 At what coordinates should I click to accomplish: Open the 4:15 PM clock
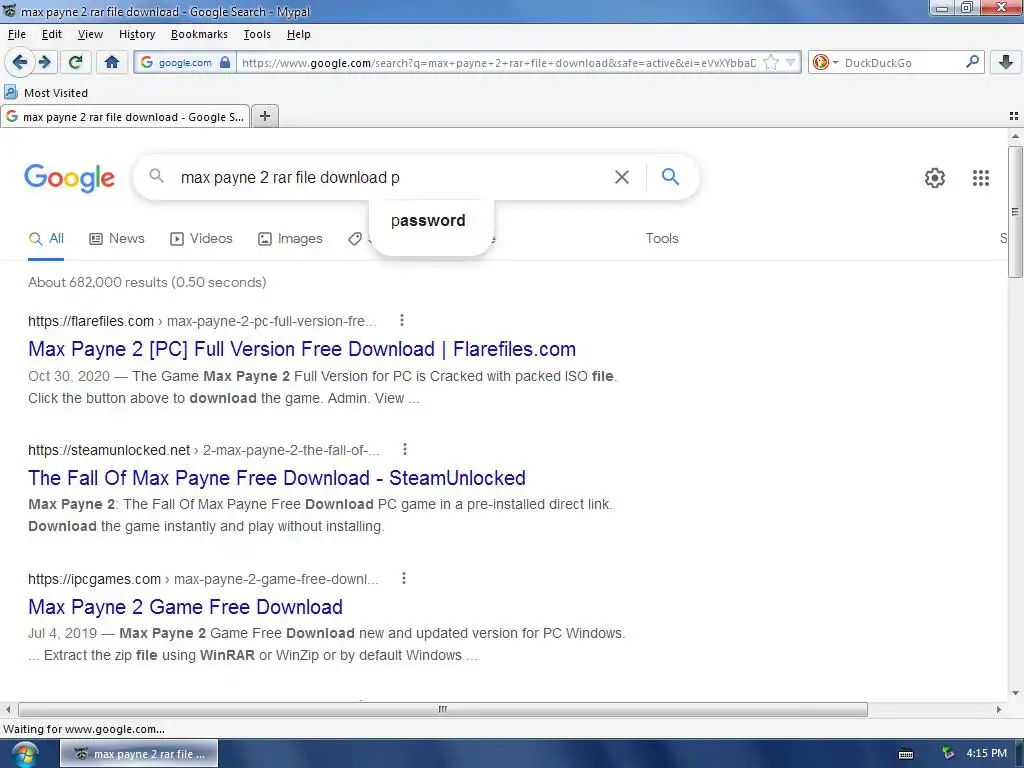(986, 753)
